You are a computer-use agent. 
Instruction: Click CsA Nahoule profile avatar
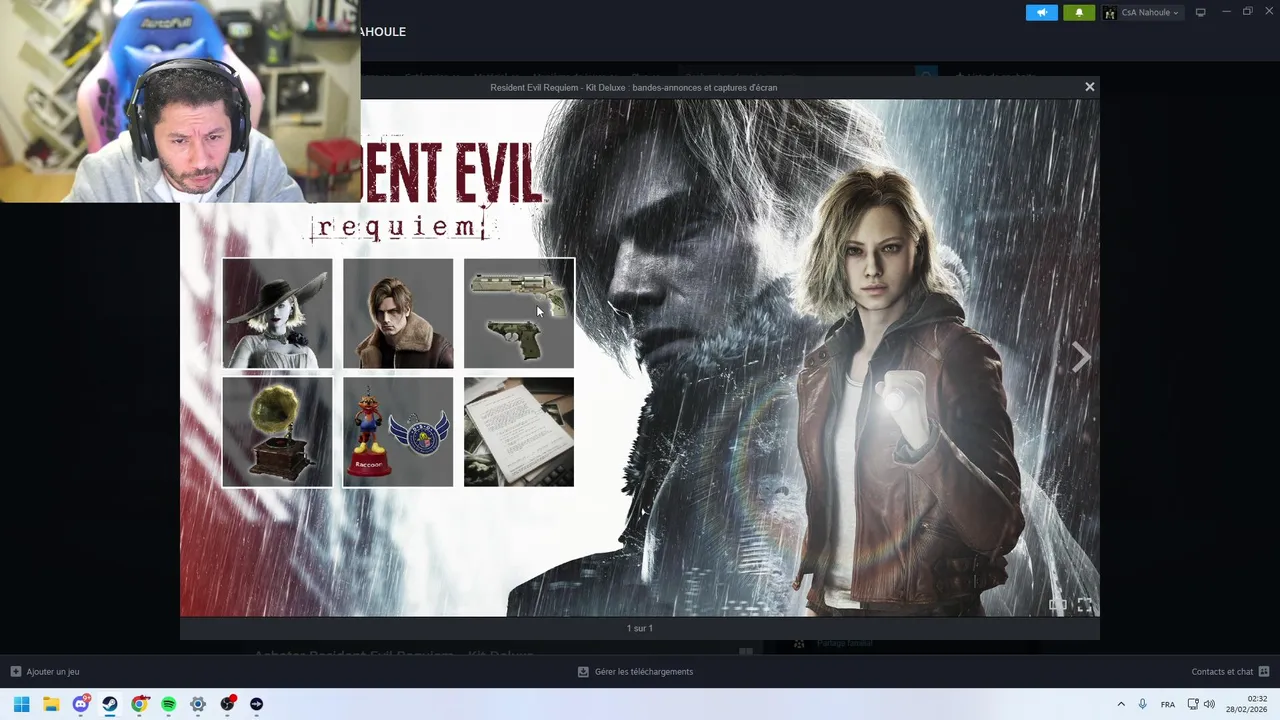(1110, 13)
